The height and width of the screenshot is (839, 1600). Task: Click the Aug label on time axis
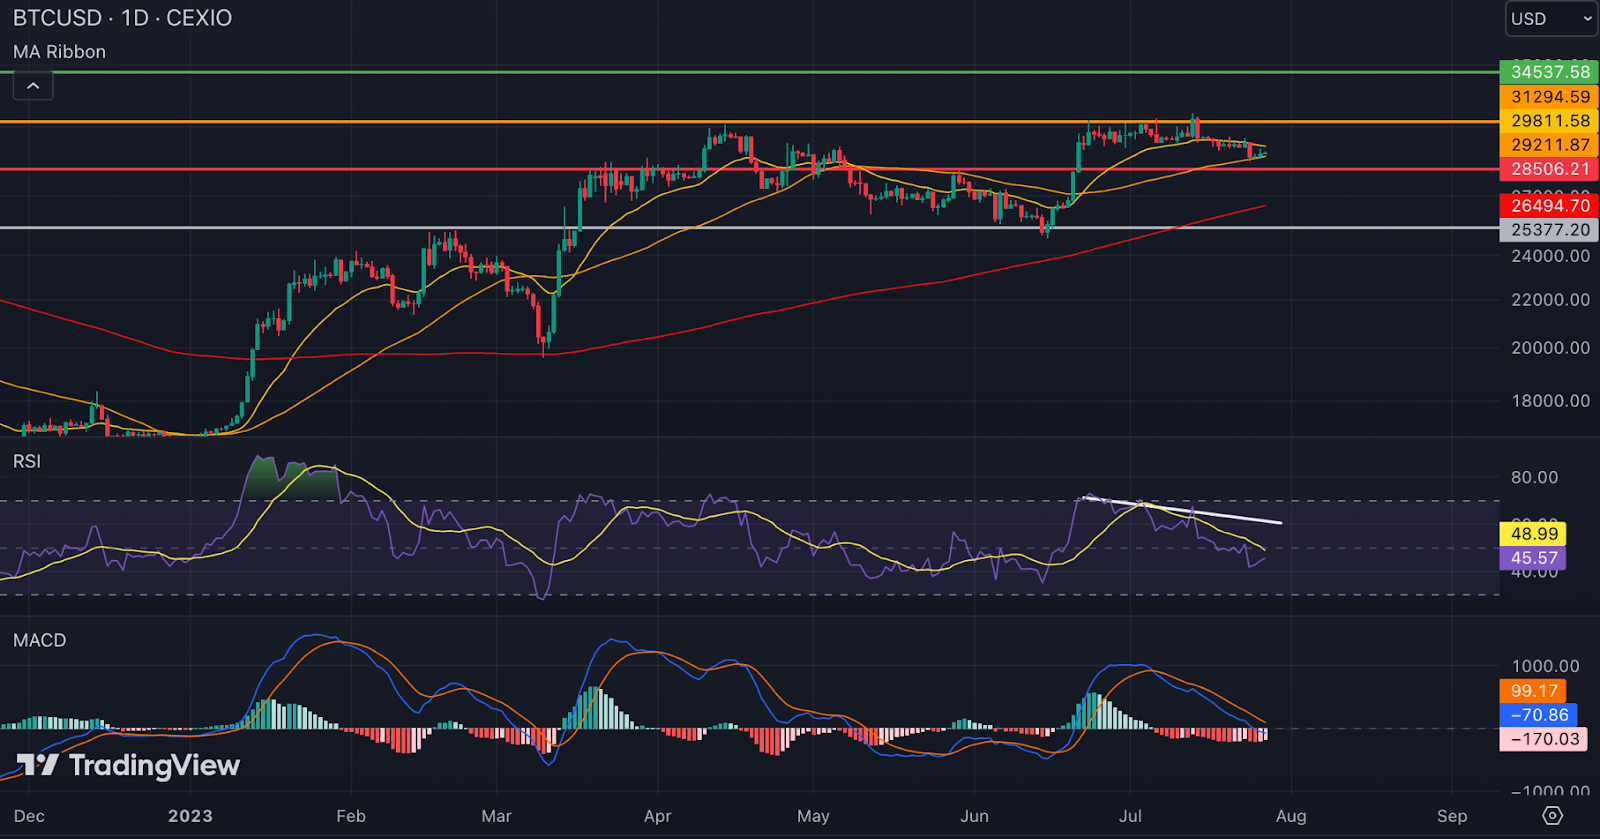click(x=1291, y=816)
